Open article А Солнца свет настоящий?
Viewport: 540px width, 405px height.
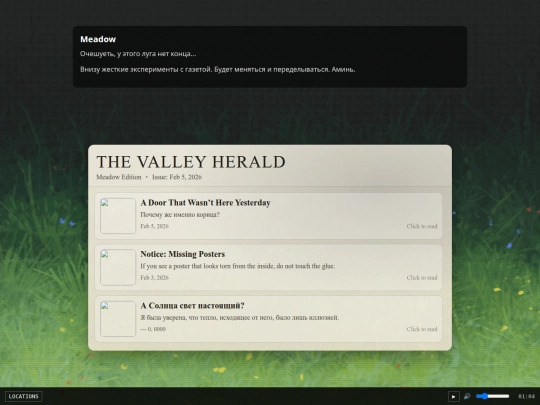click(x=269, y=319)
